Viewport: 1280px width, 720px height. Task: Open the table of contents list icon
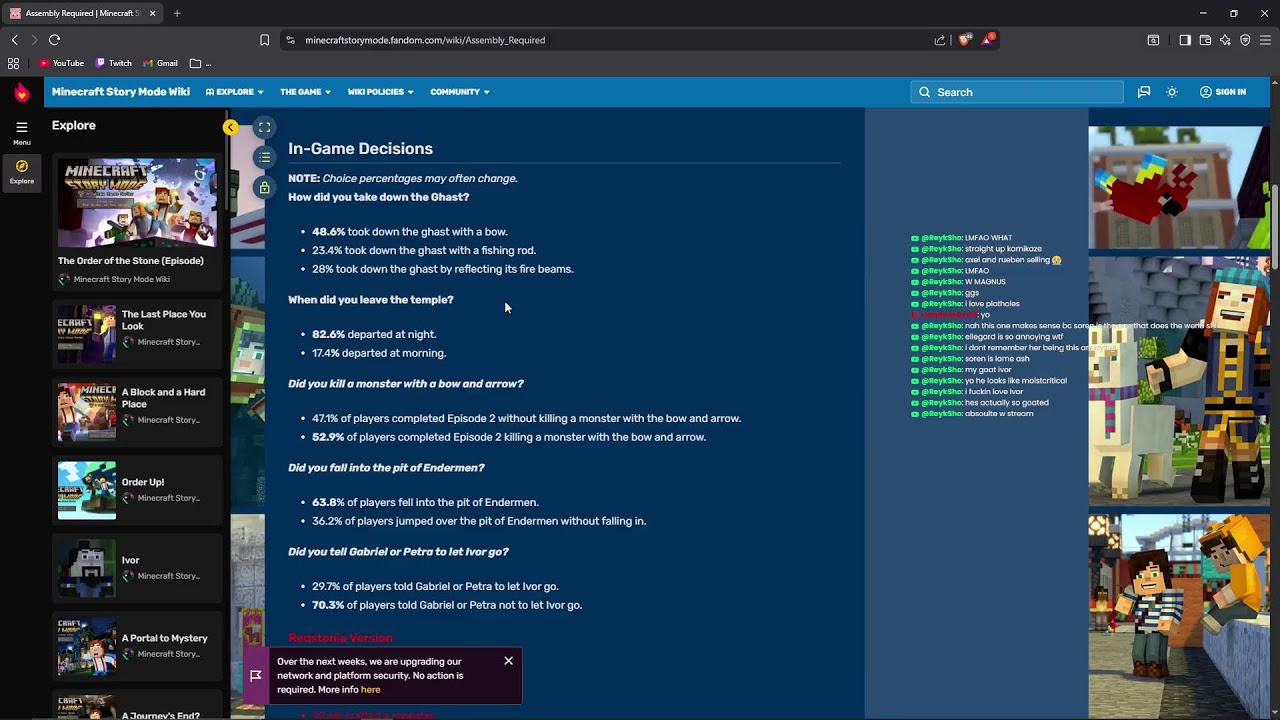click(x=264, y=157)
